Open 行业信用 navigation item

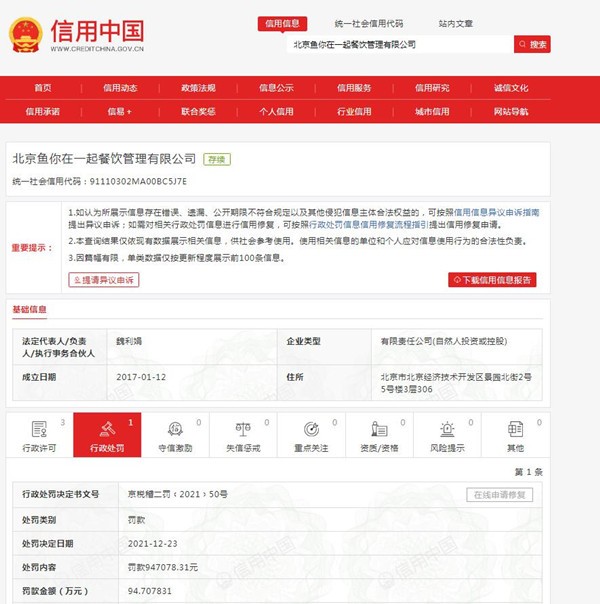point(354,112)
